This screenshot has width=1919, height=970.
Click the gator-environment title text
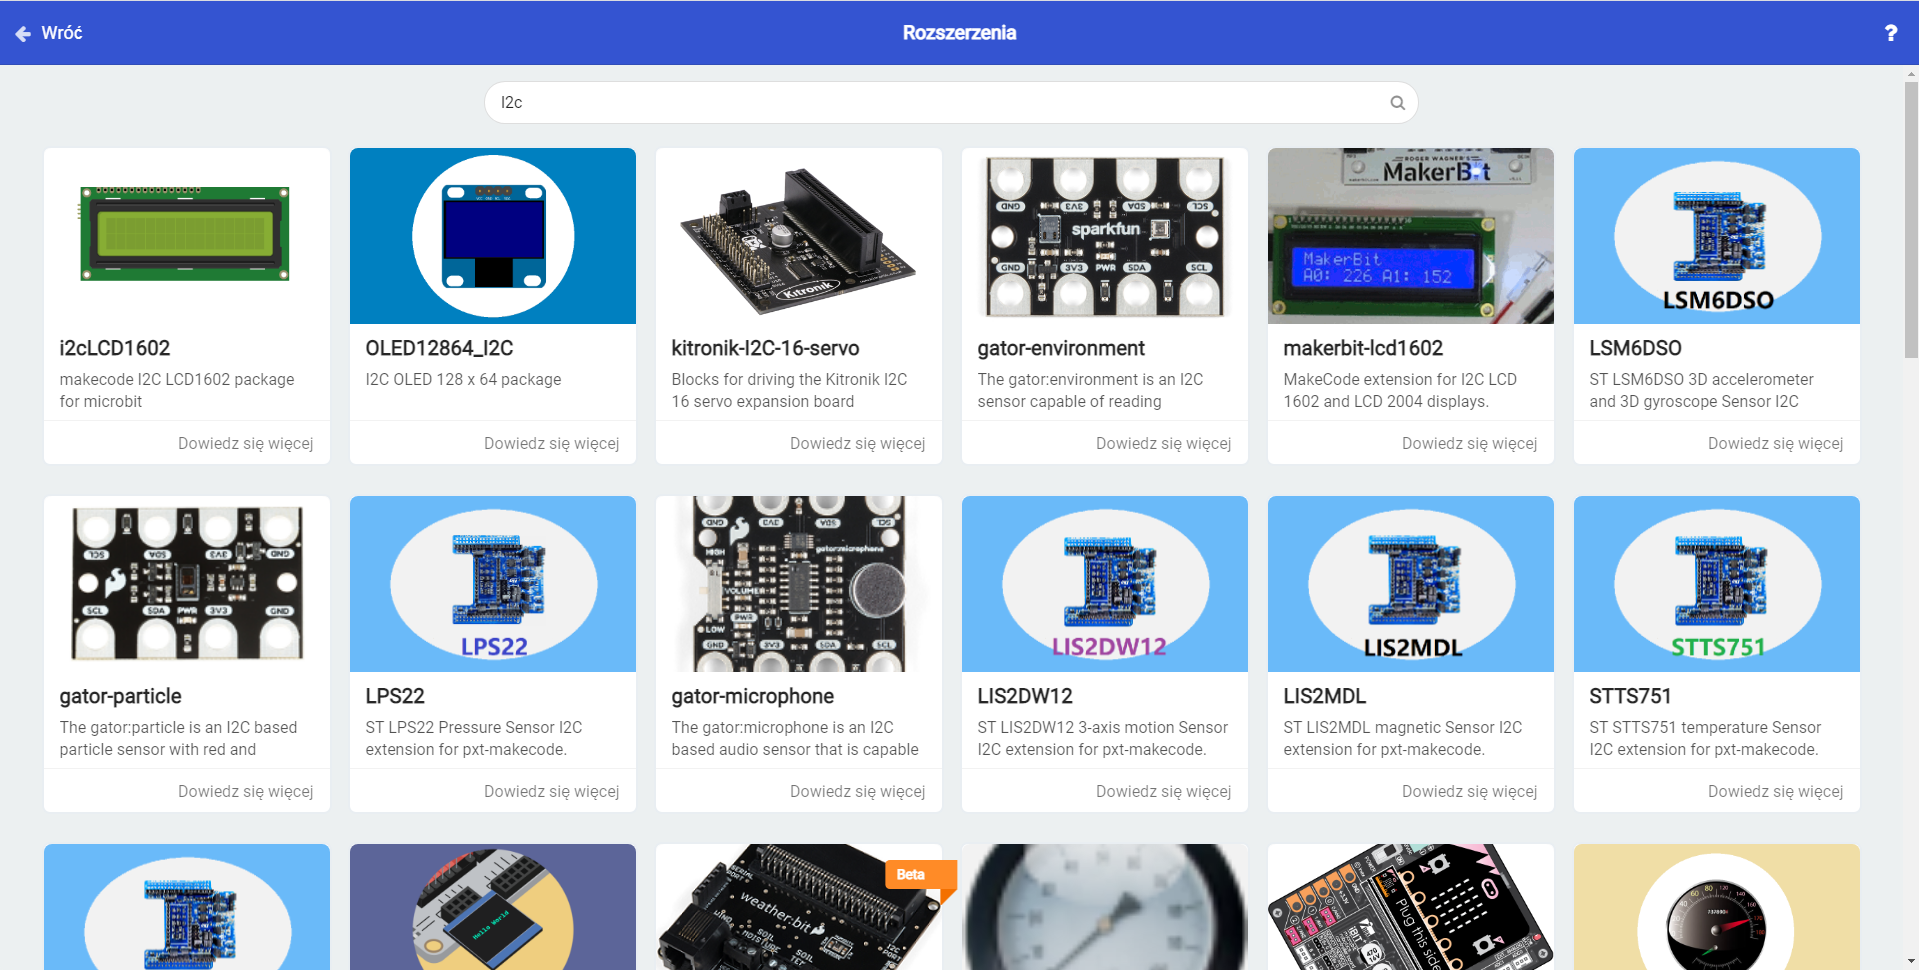(x=1061, y=348)
